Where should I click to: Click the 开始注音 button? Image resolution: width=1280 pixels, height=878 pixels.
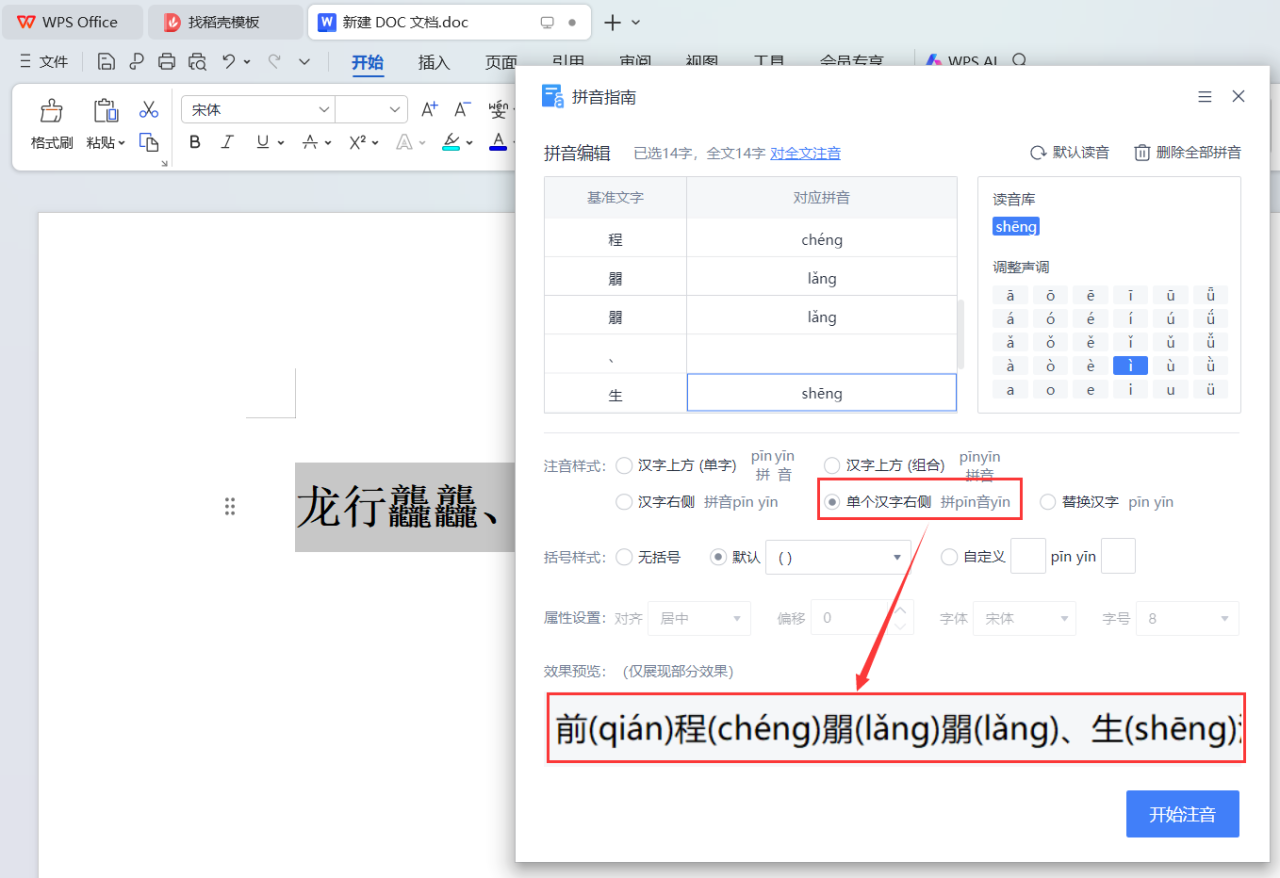(x=1183, y=814)
